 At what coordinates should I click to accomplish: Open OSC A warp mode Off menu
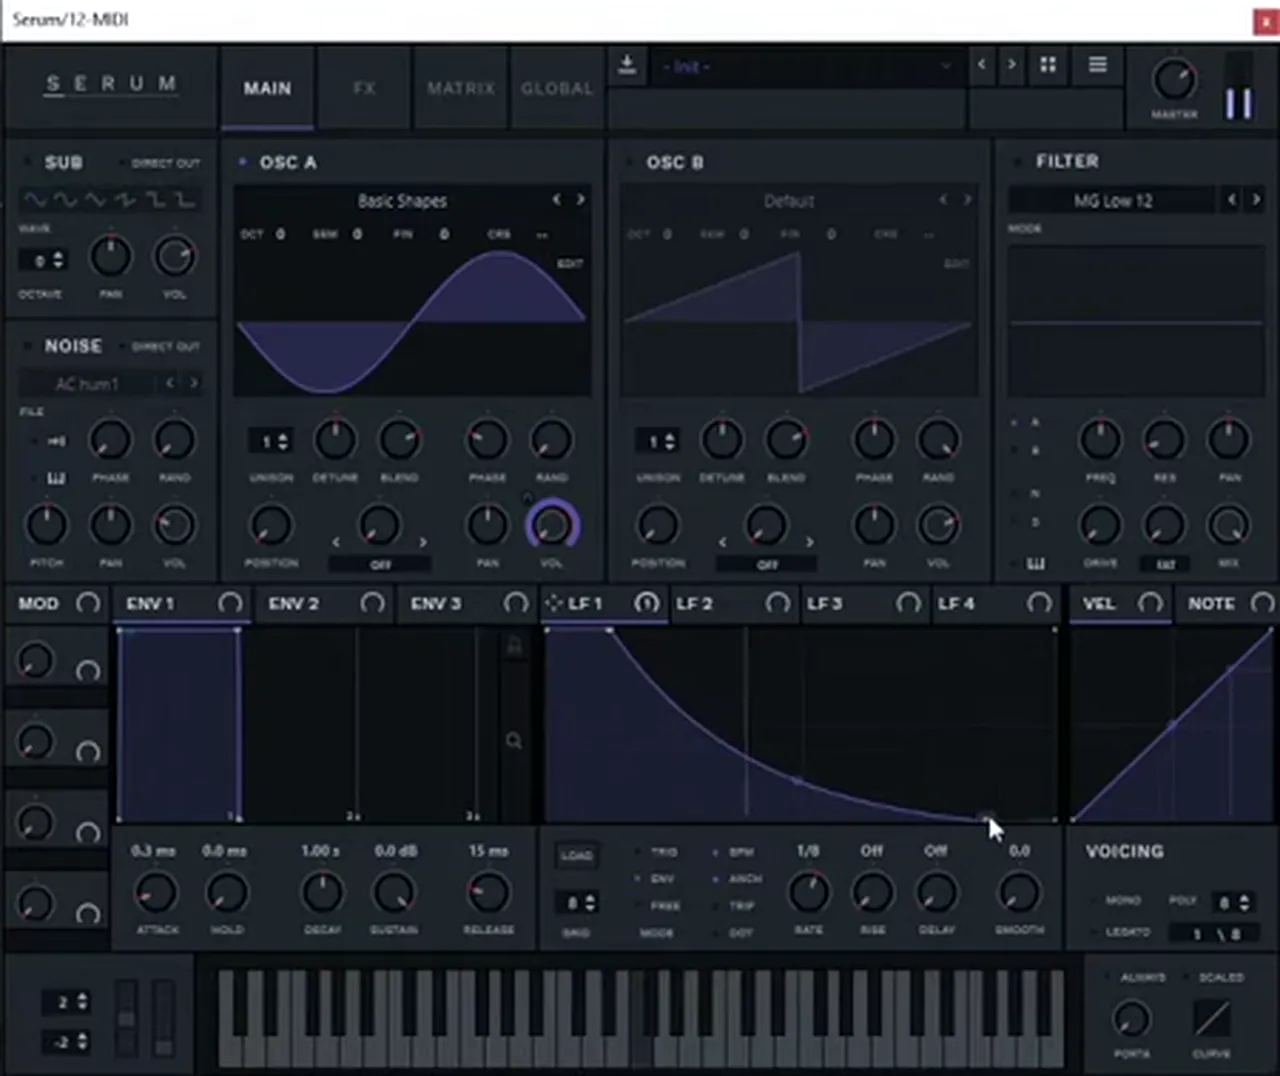click(x=380, y=565)
